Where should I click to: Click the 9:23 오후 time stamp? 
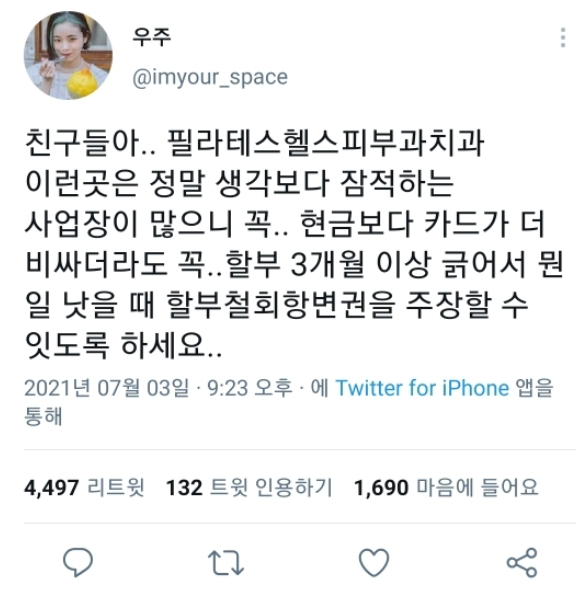click(x=250, y=387)
